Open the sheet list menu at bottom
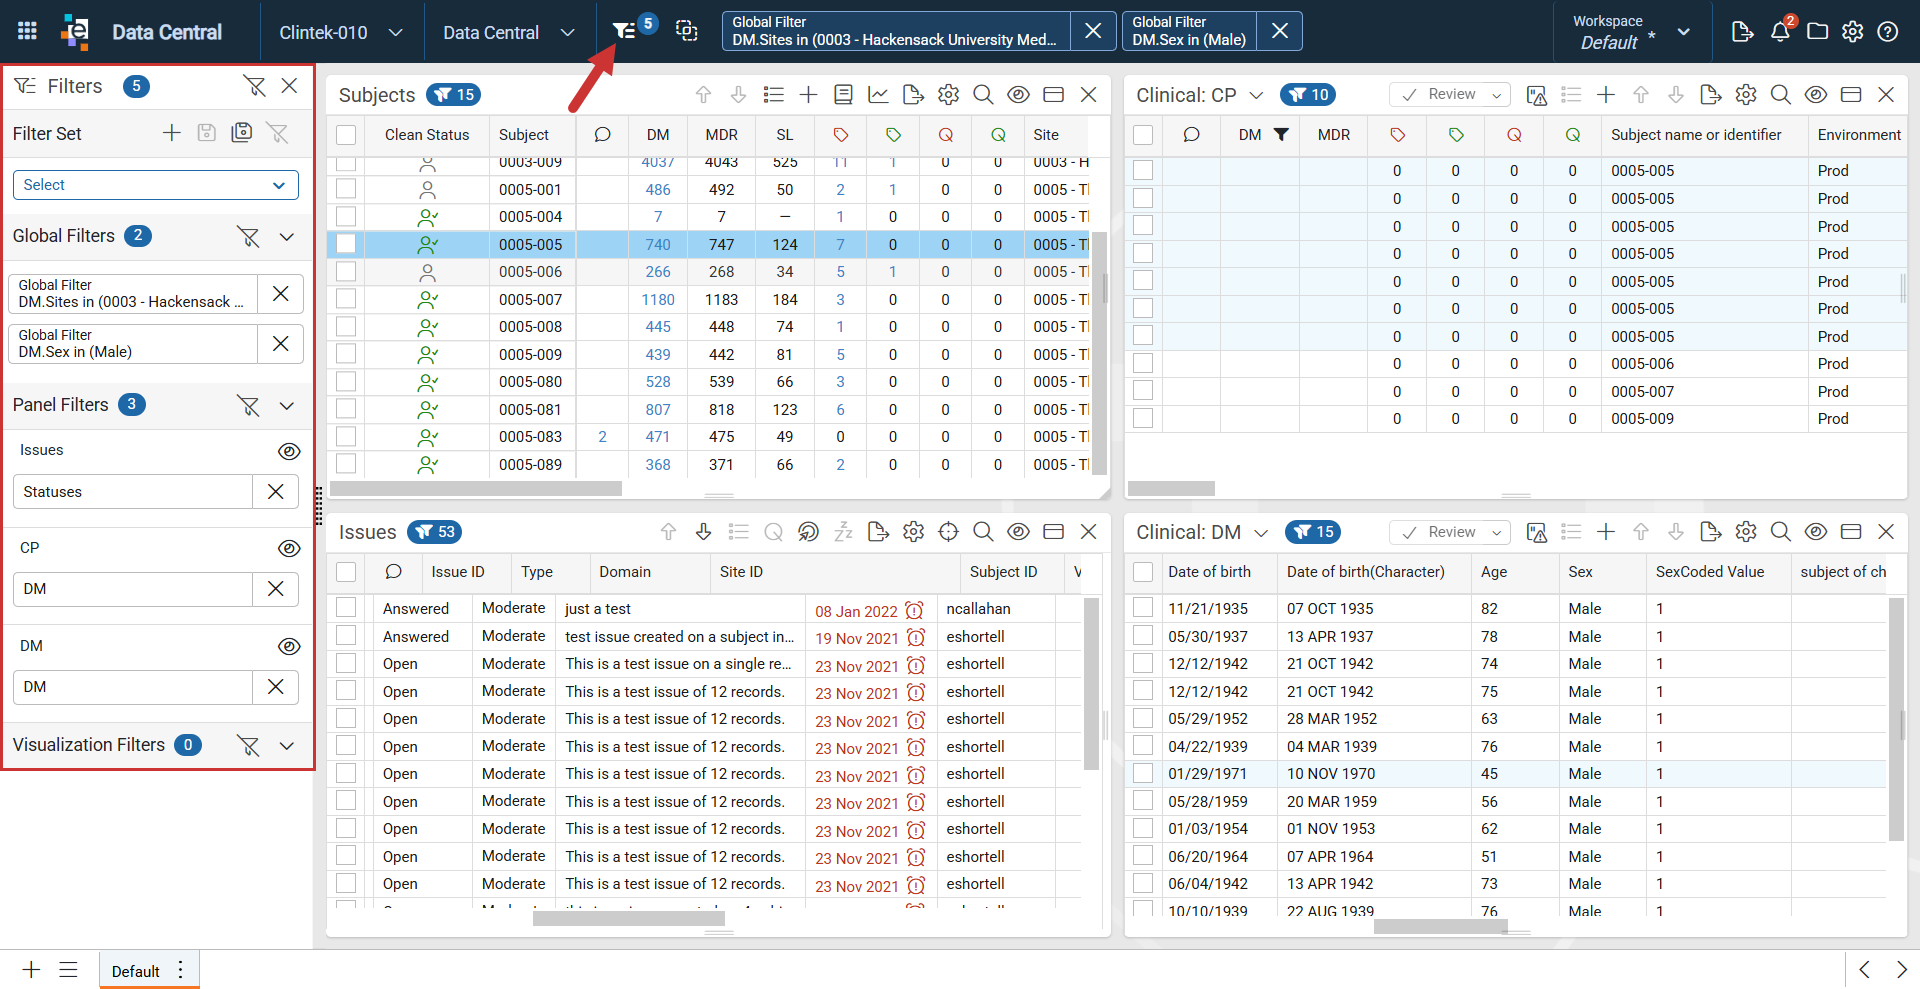 pos(68,970)
